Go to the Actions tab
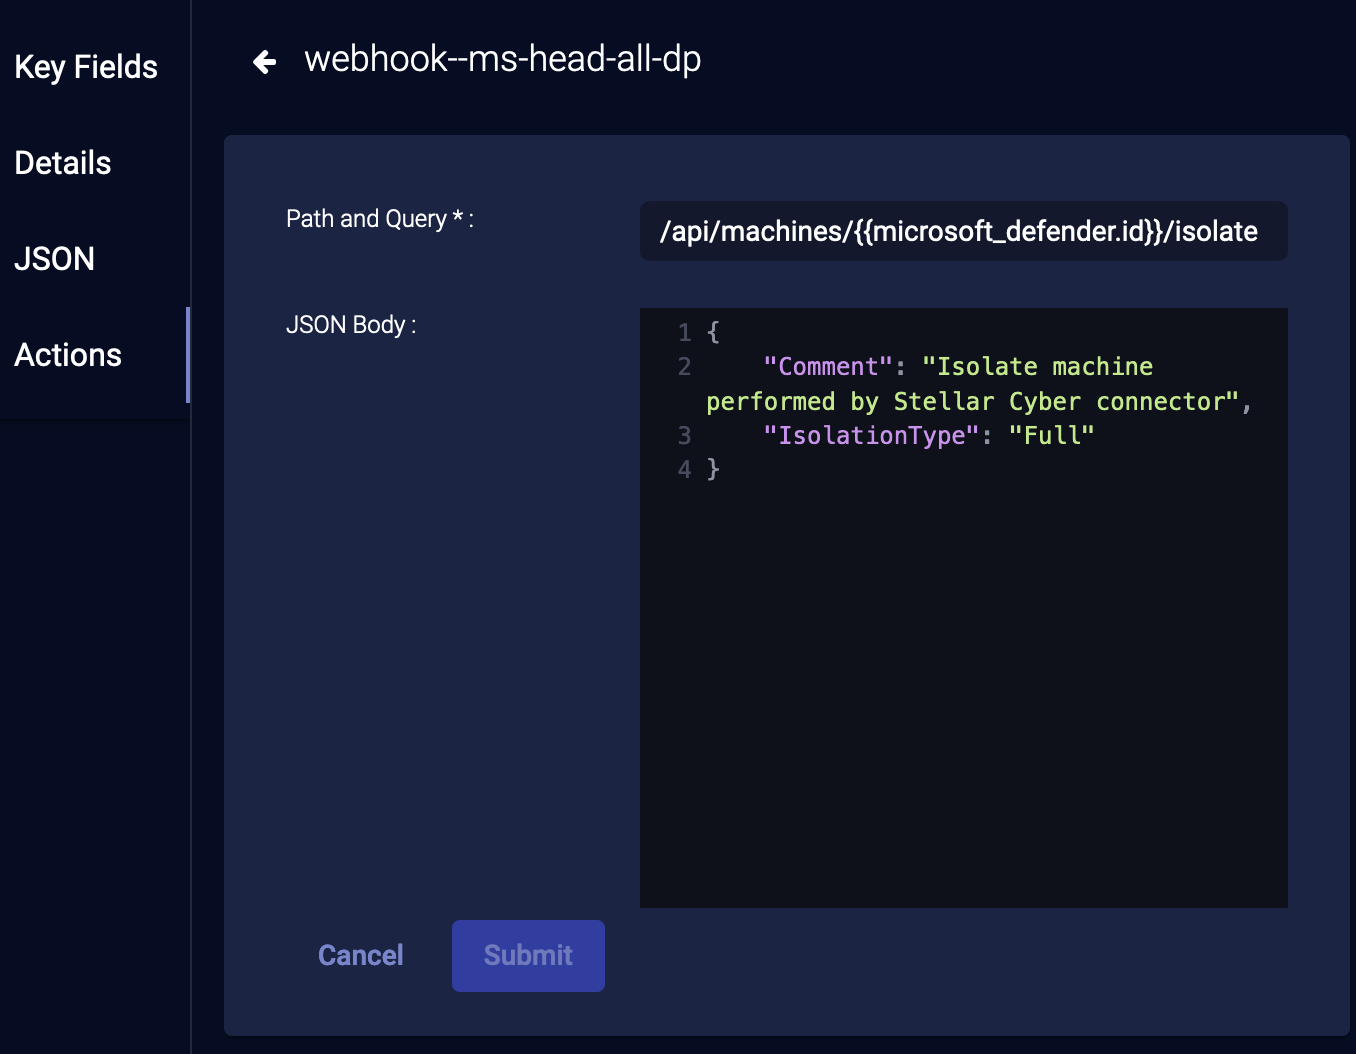This screenshot has width=1356, height=1054. coord(68,355)
